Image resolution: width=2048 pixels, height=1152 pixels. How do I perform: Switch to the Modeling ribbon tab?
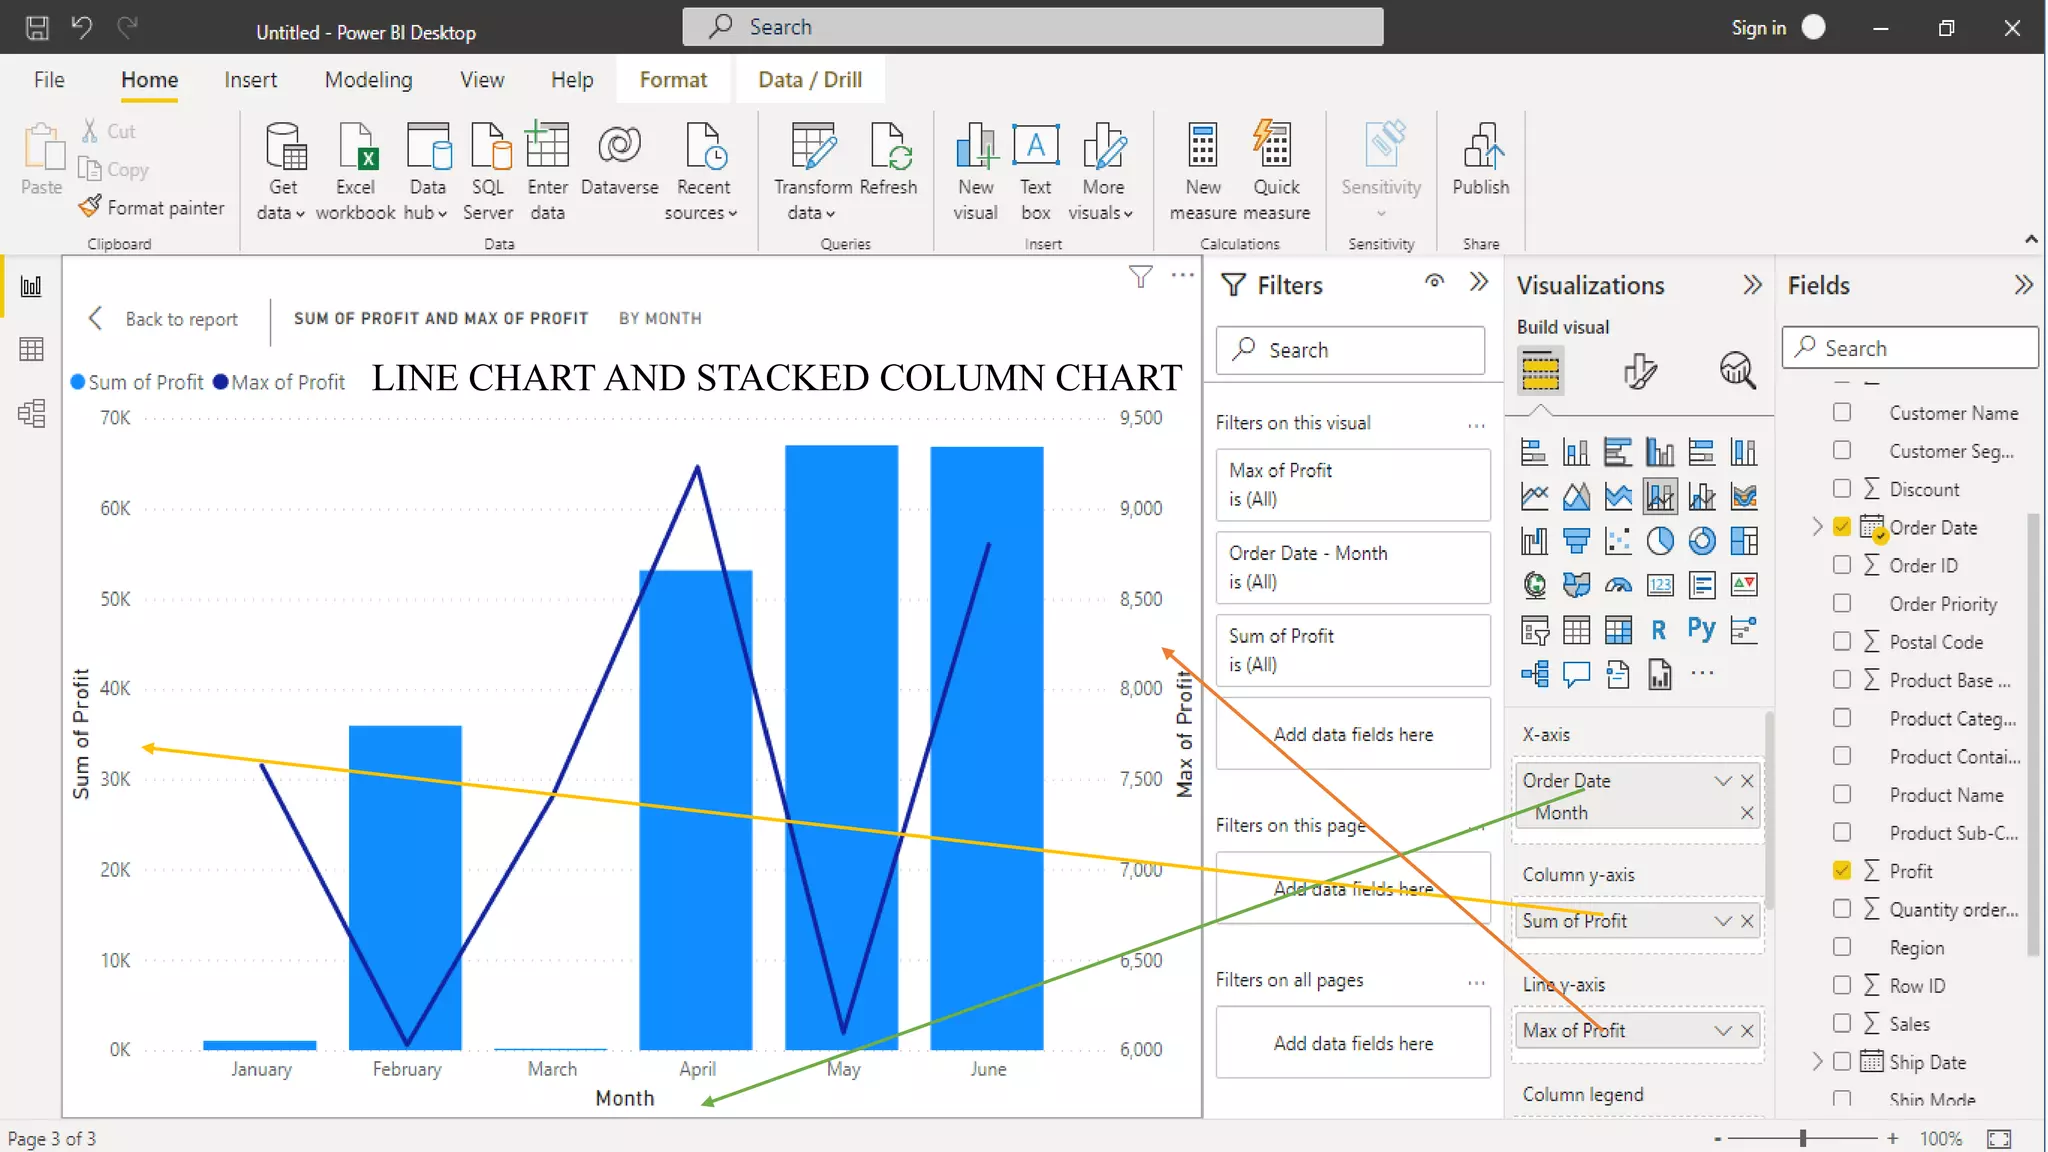click(368, 80)
